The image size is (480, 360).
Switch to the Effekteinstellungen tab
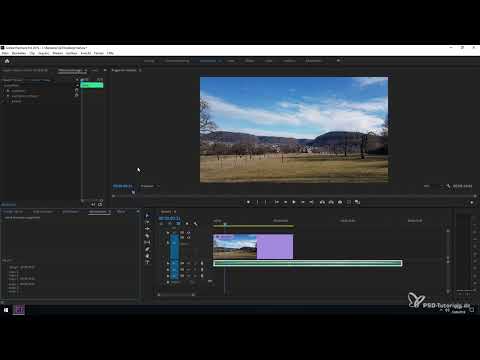click(71, 71)
